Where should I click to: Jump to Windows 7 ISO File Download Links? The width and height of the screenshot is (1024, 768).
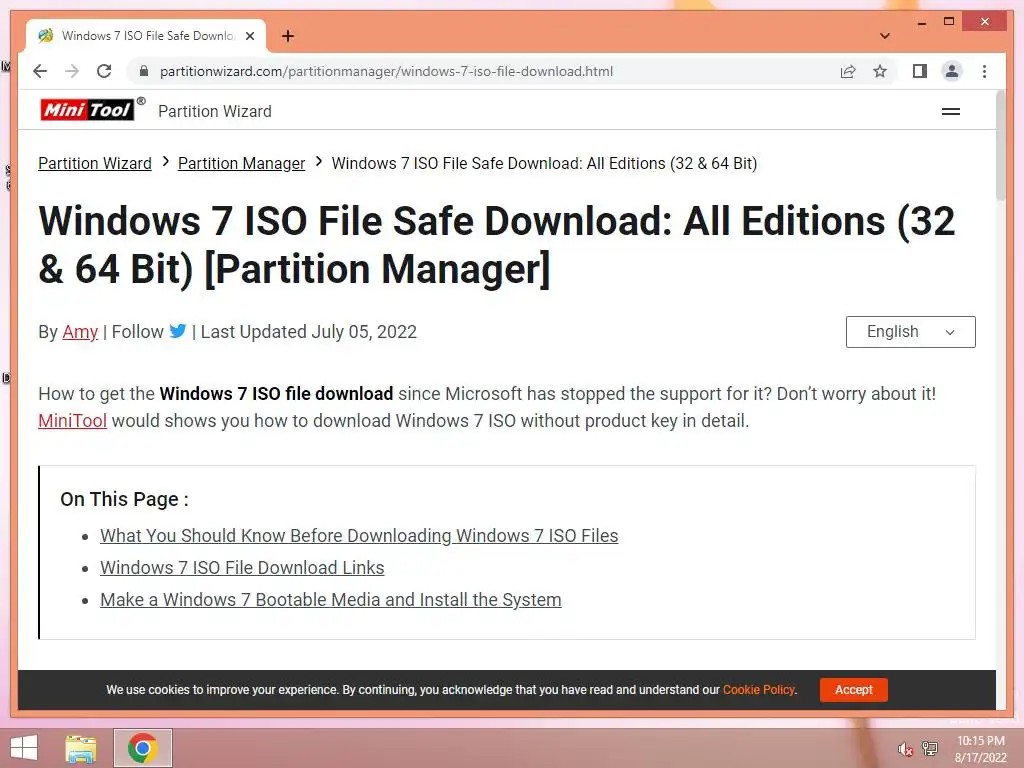point(242,568)
